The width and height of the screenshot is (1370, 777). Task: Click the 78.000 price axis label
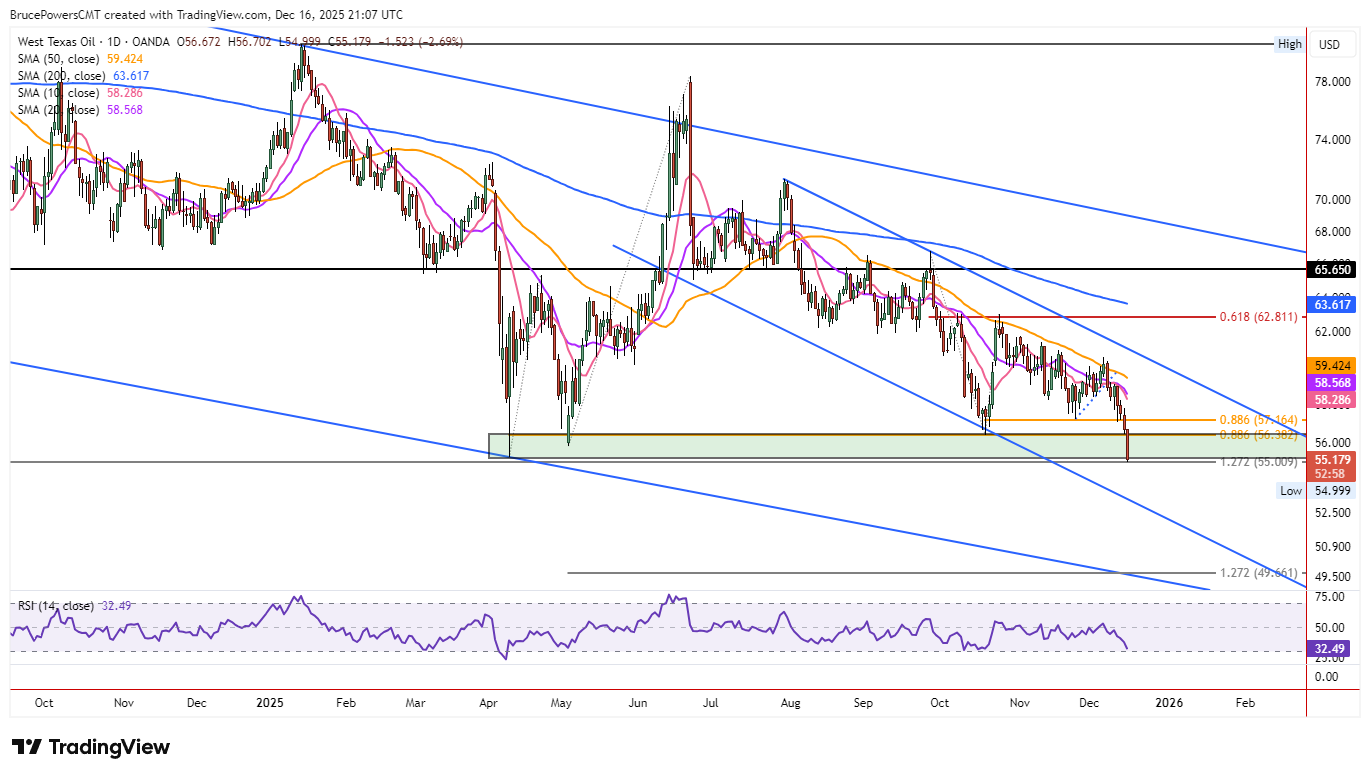[1335, 82]
